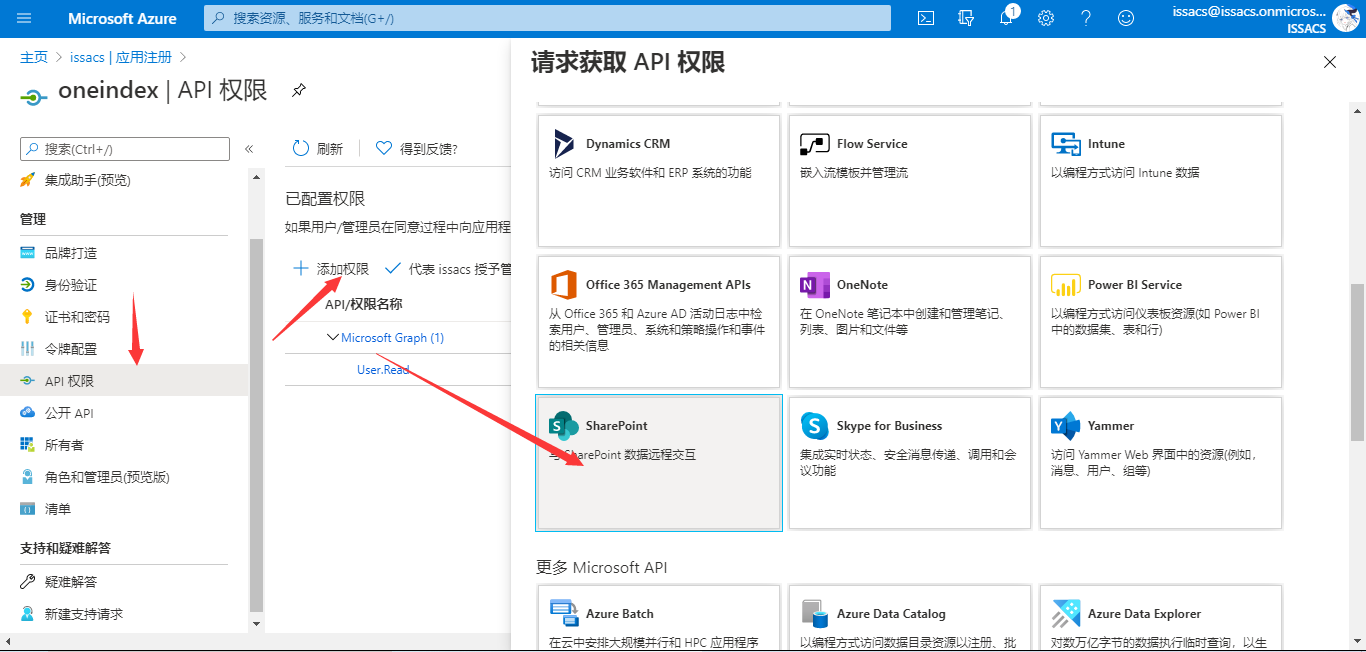Click the Yammer logo icon
The width and height of the screenshot is (1366, 652).
pyautogui.click(x=1066, y=426)
